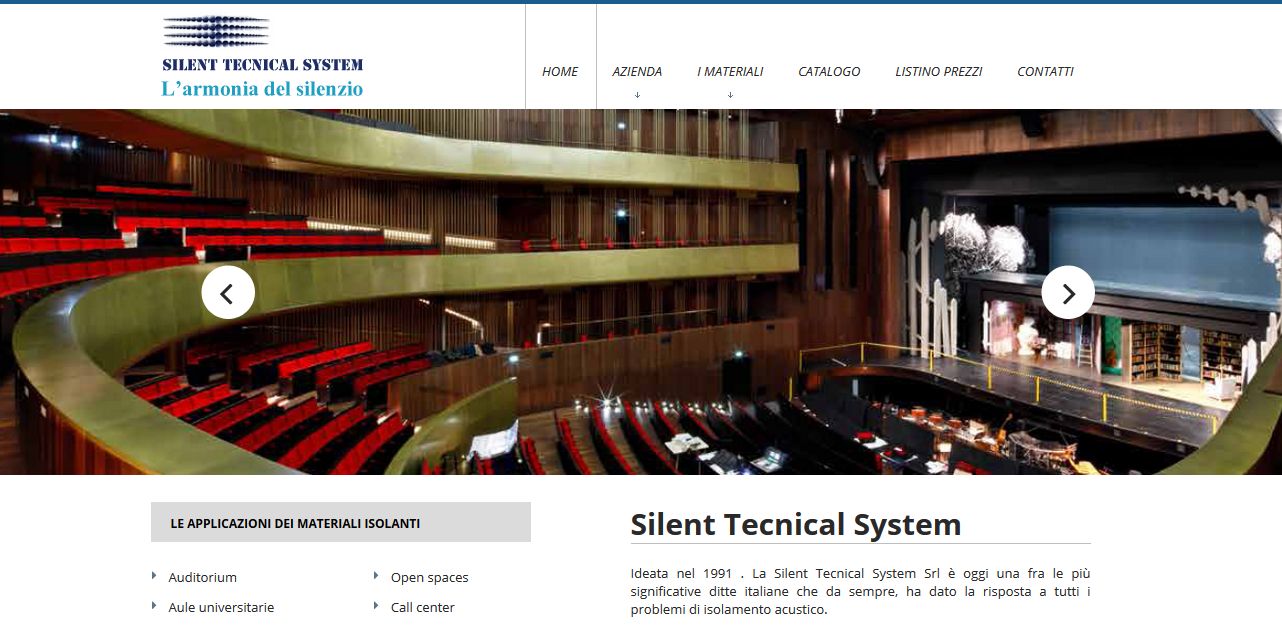Click the theater slideshow image

(x=641, y=292)
